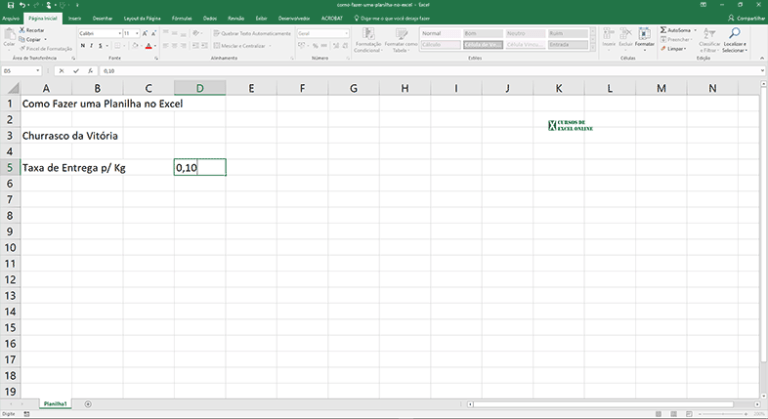Copy selection with Copiar
This screenshot has height=419, width=768.
[30, 39]
